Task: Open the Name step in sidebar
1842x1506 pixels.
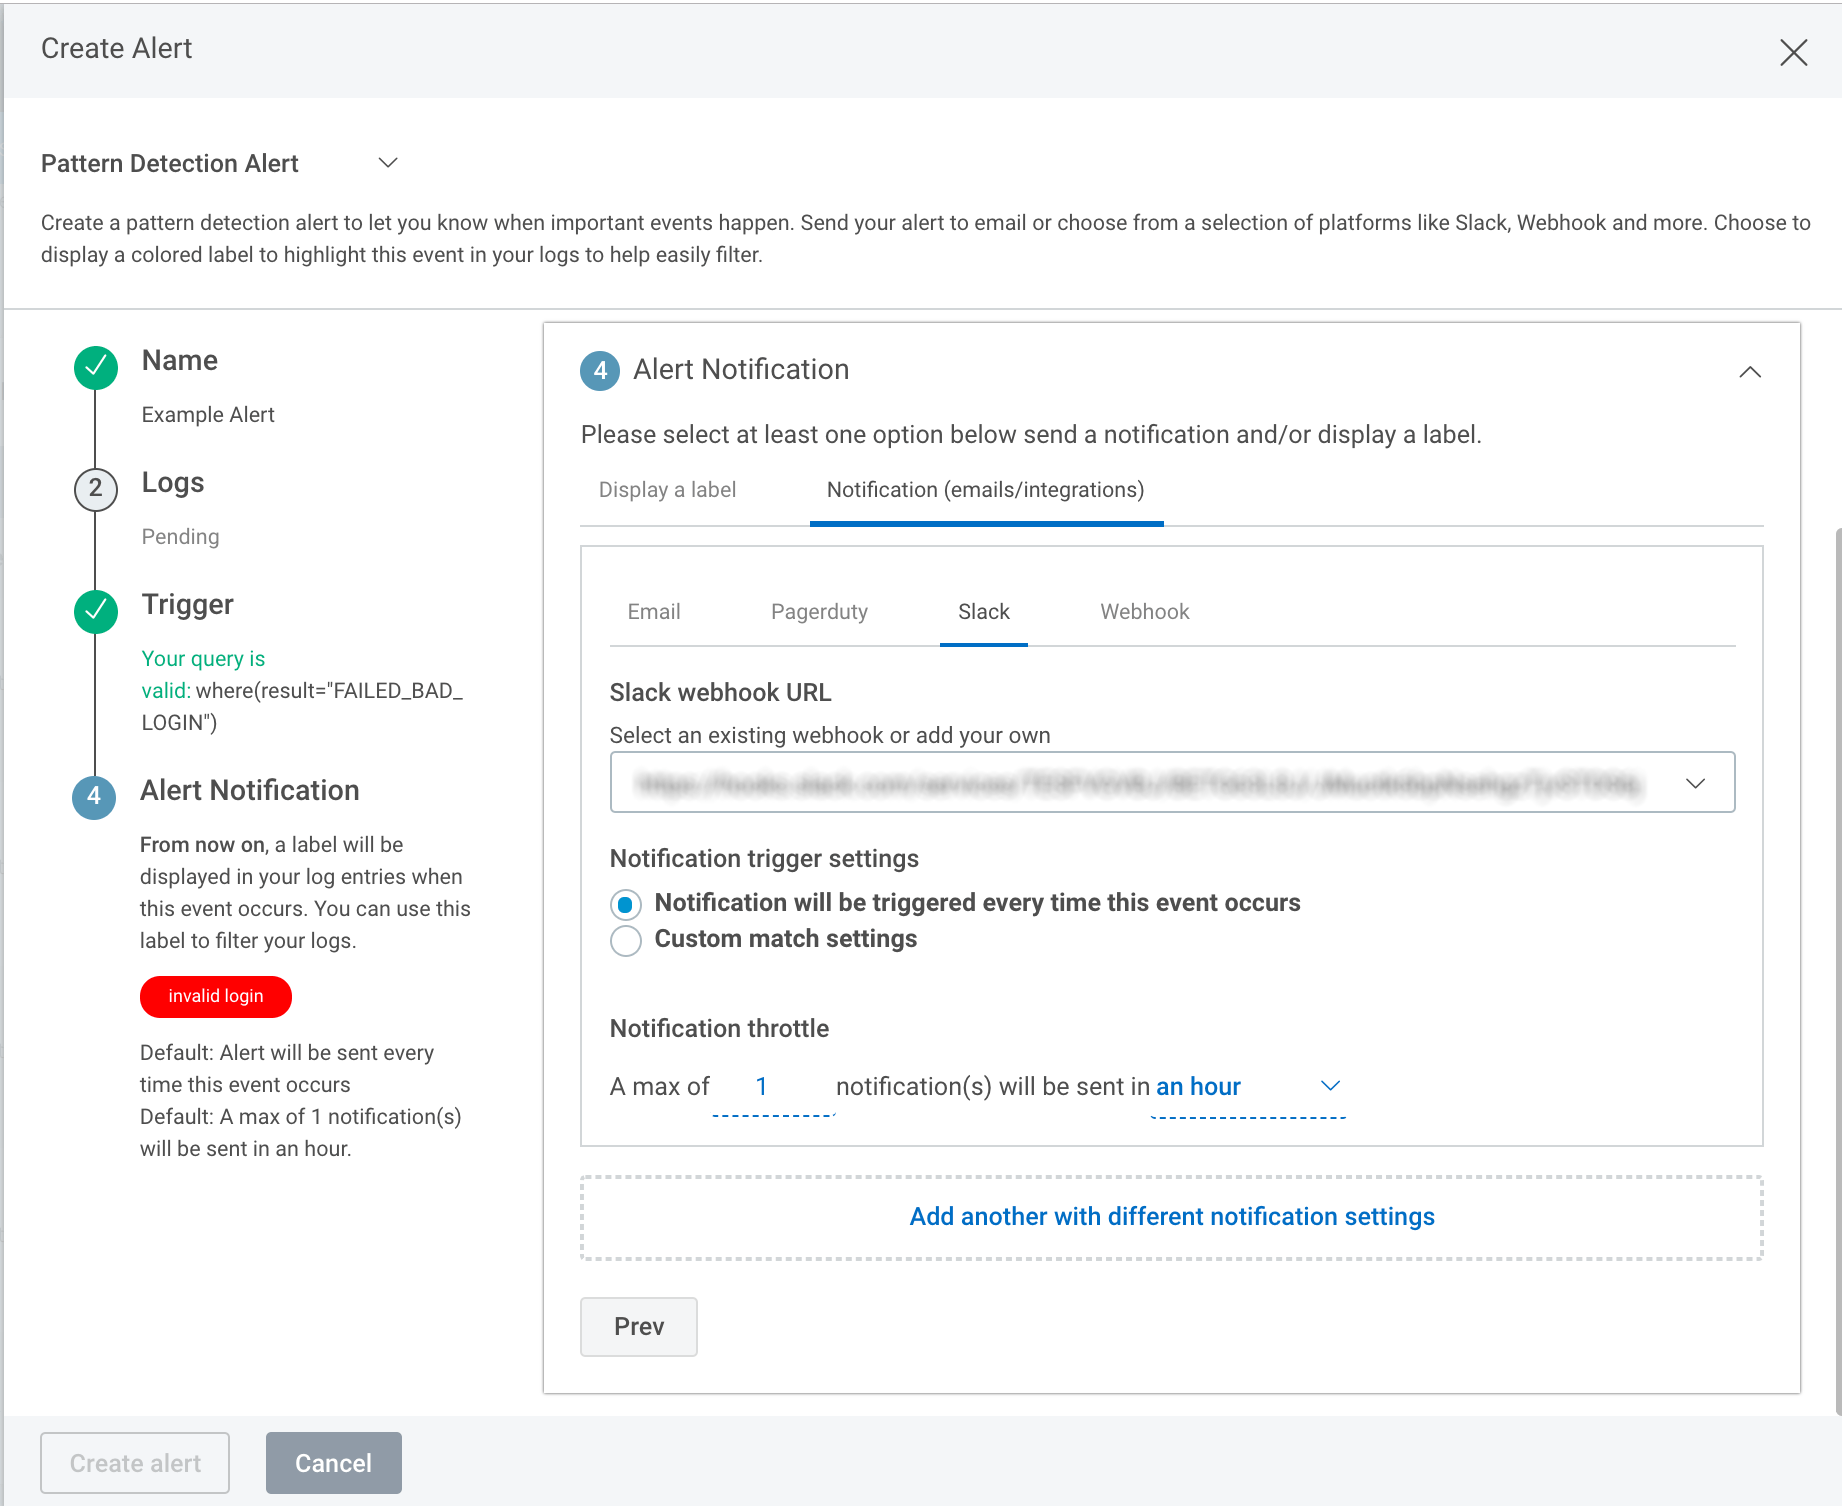Action: coord(180,361)
